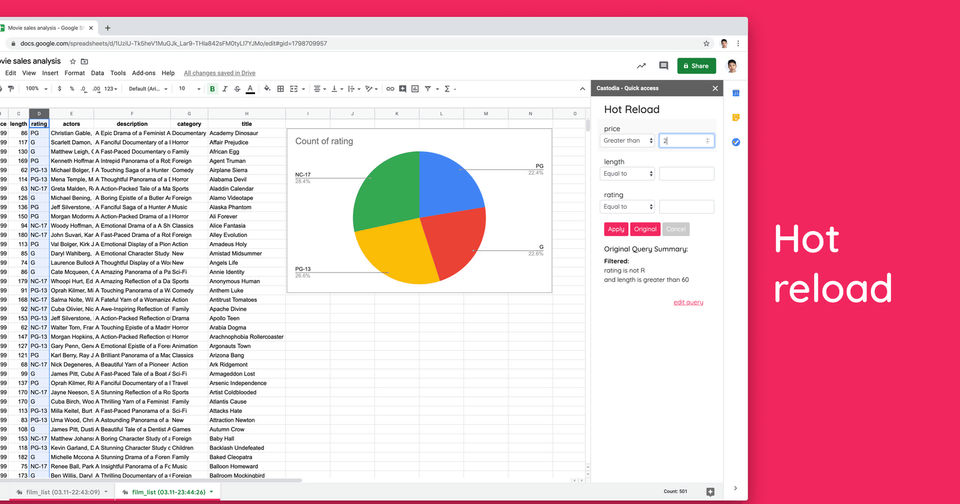Open the price 'Greater than' dropdown
Screen dimensions: 960x504
pos(628,140)
